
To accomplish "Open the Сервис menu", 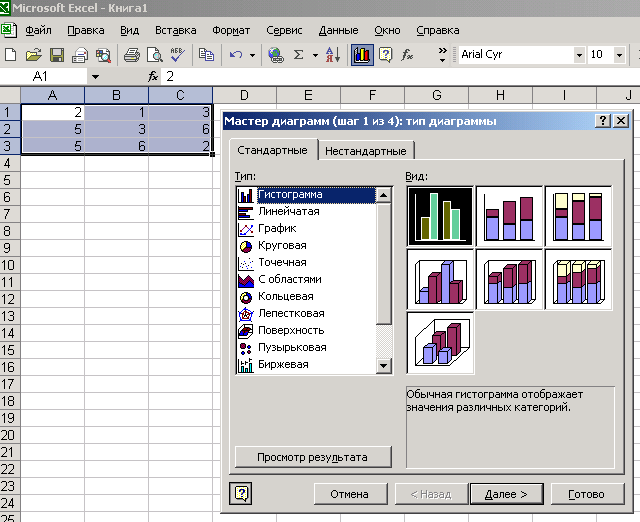I will click(x=284, y=31).
